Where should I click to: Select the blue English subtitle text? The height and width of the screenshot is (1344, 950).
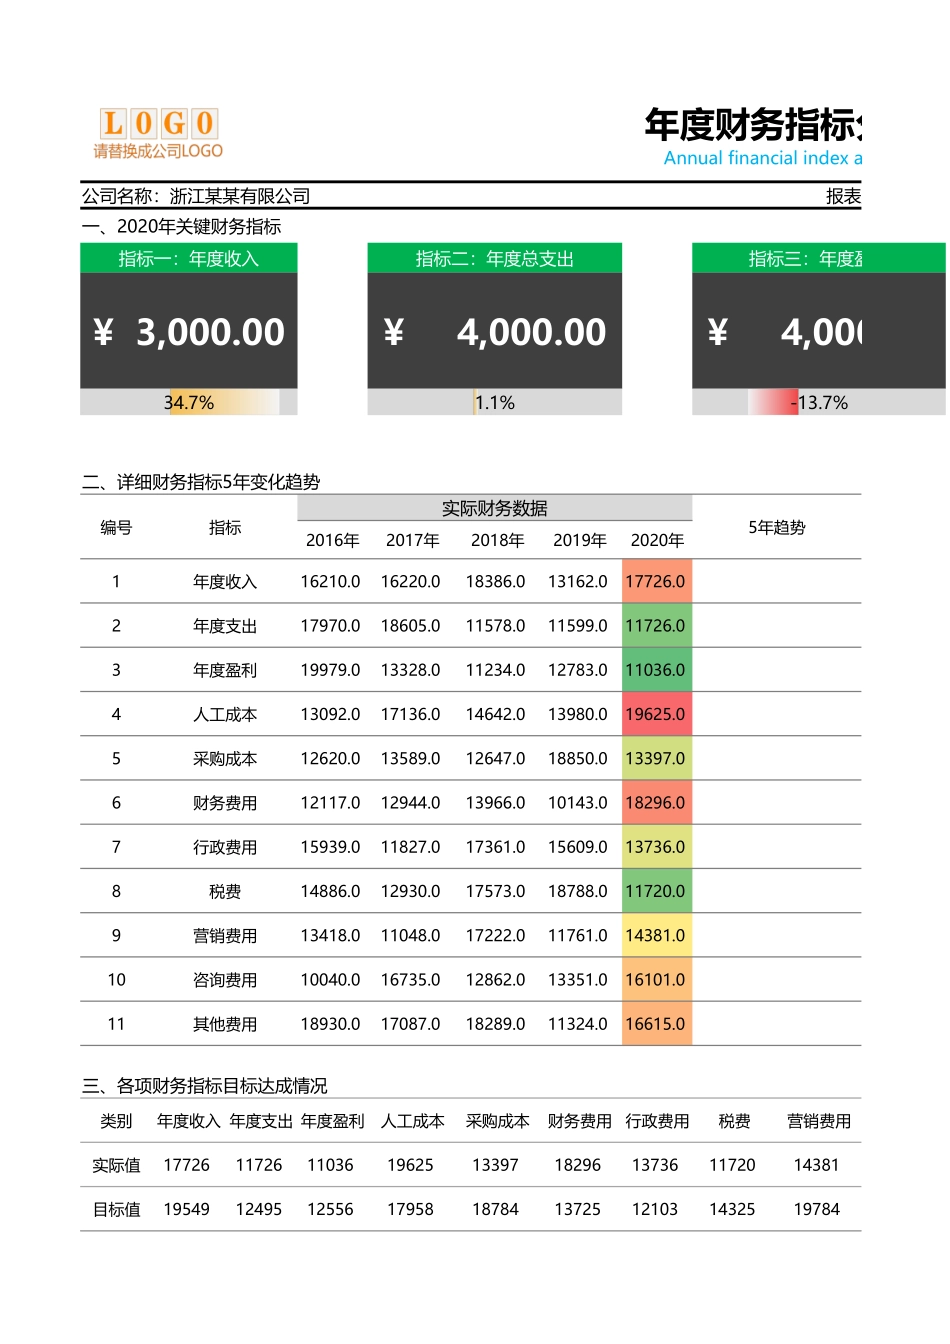click(766, 158)
